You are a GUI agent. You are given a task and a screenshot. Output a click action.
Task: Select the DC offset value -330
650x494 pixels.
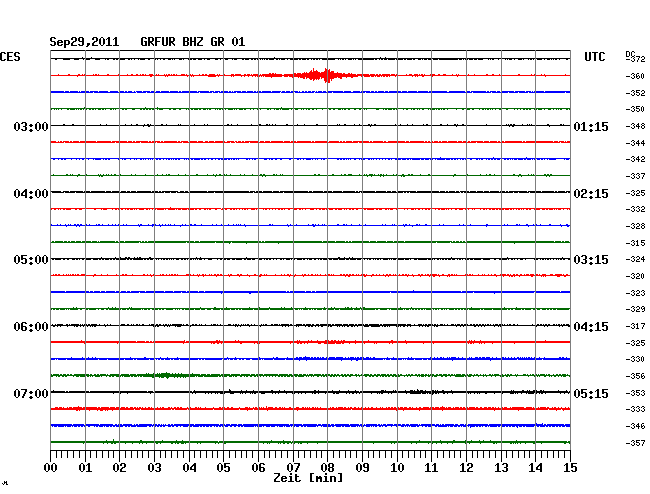click(635, 359)
